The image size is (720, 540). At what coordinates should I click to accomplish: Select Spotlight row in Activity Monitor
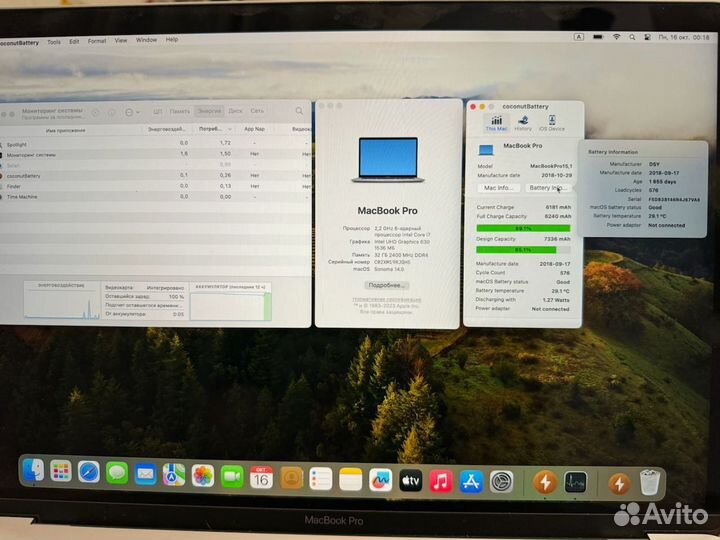click(x=156, y=144)
